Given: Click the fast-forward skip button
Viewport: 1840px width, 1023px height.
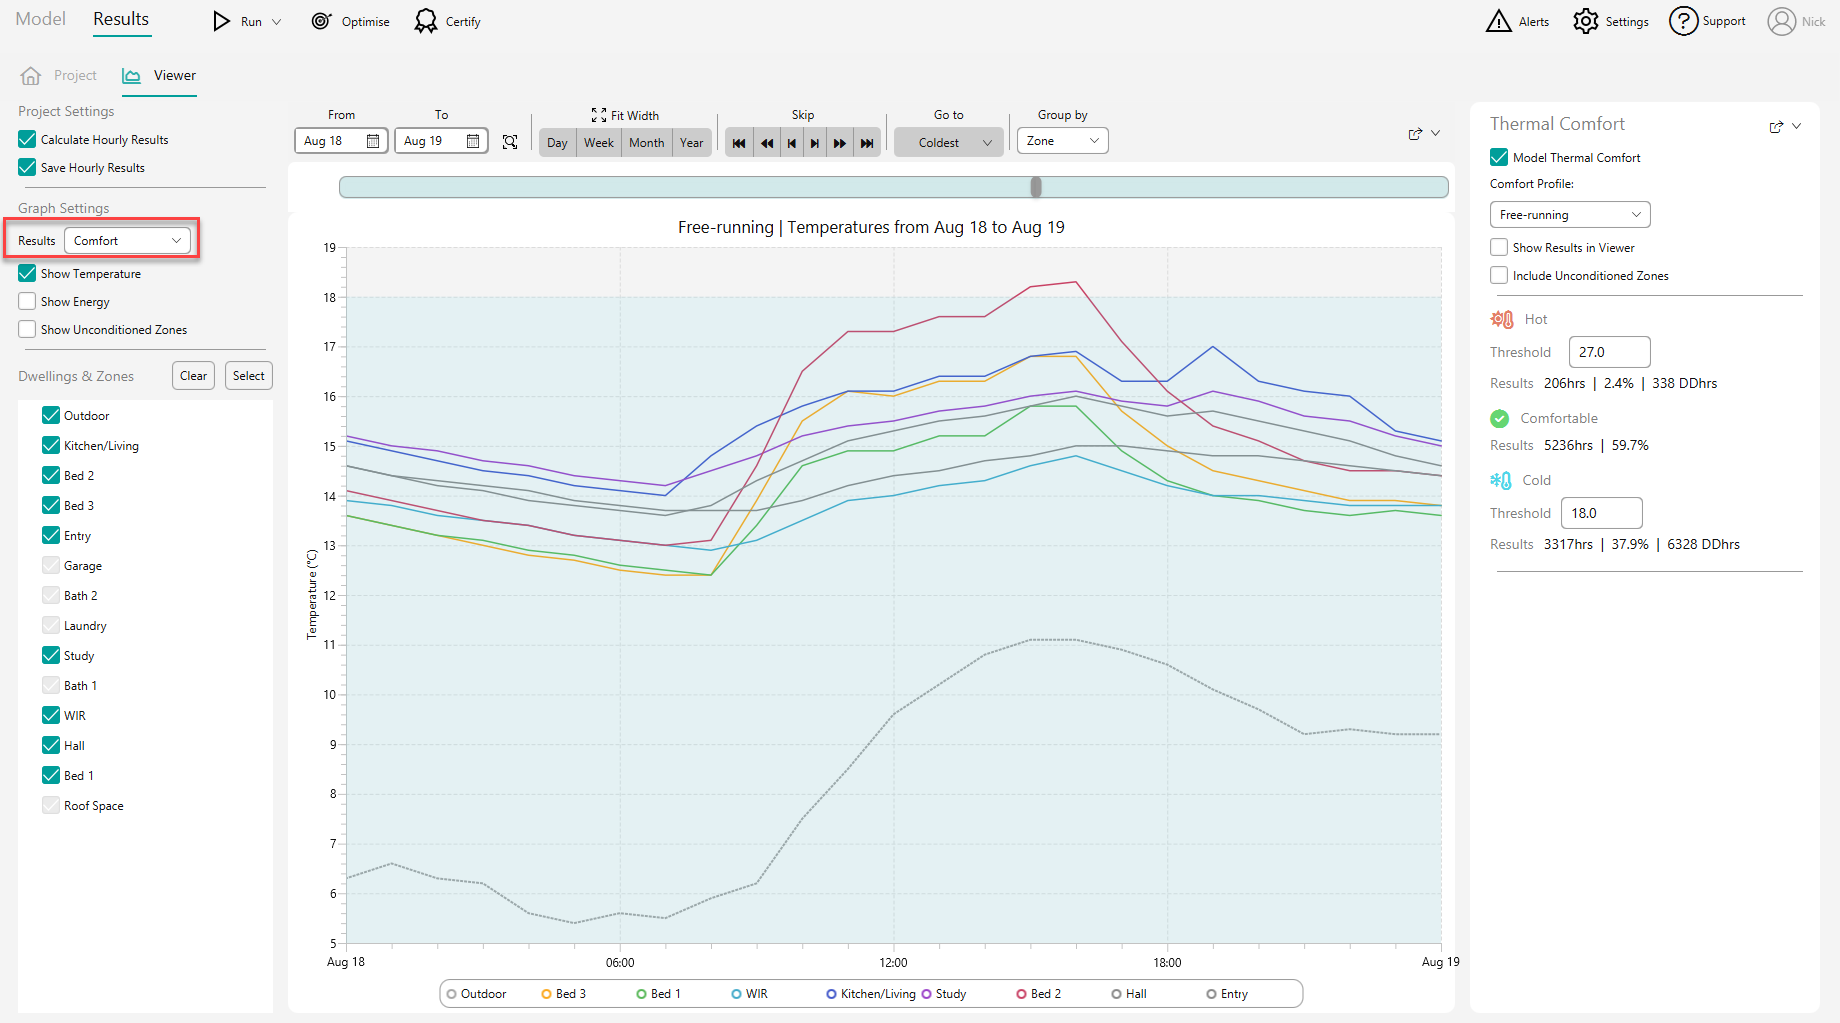Looking at the screenshot, I should tap(840, 143).
